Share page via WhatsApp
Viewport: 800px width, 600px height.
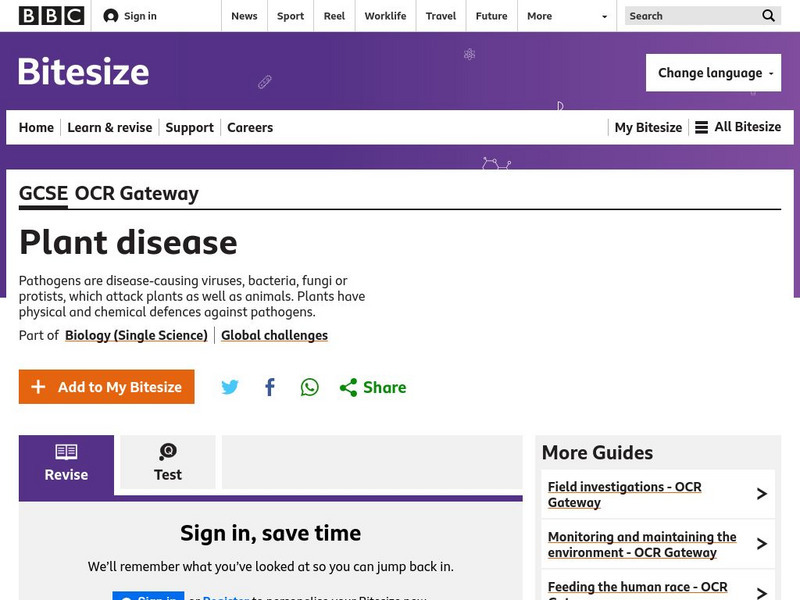coord(310,387)
